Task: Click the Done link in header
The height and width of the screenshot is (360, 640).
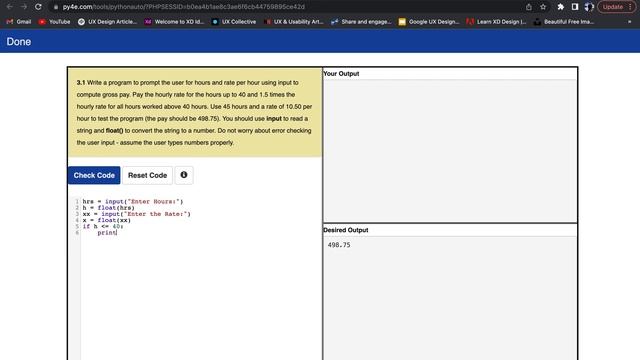Action: [19, 42]
